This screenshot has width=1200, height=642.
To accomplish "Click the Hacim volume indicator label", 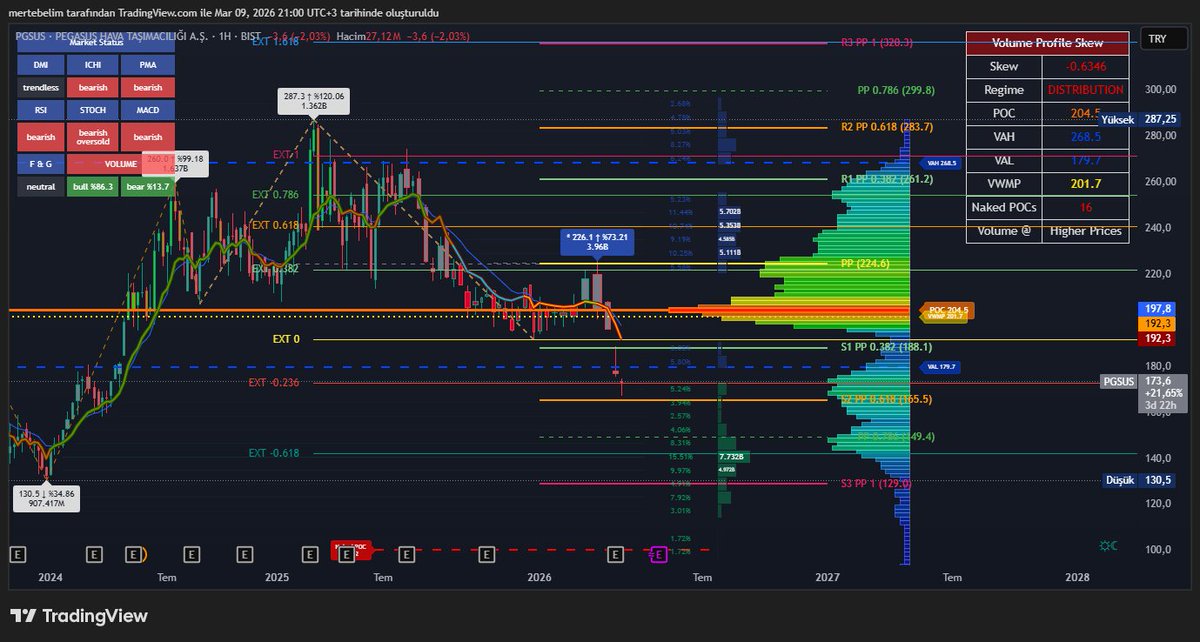I will tap(351, 35).
